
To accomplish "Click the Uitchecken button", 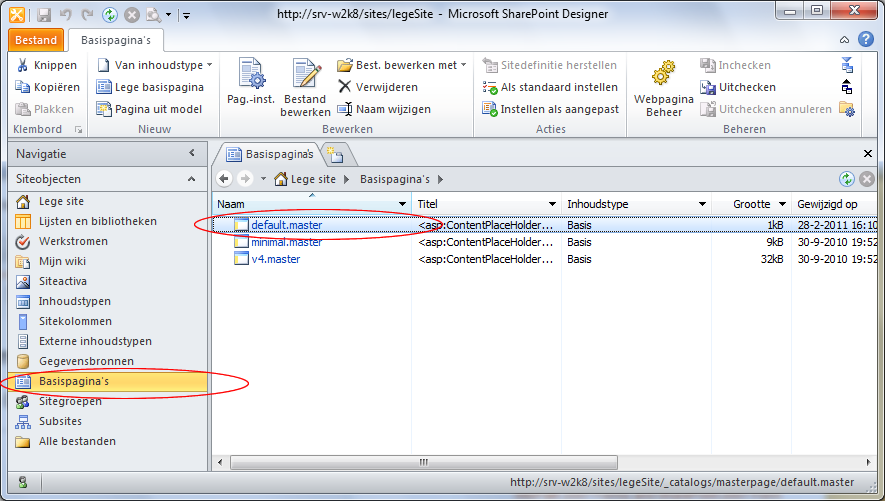I will pyautogui.click(x=738, y=87).
